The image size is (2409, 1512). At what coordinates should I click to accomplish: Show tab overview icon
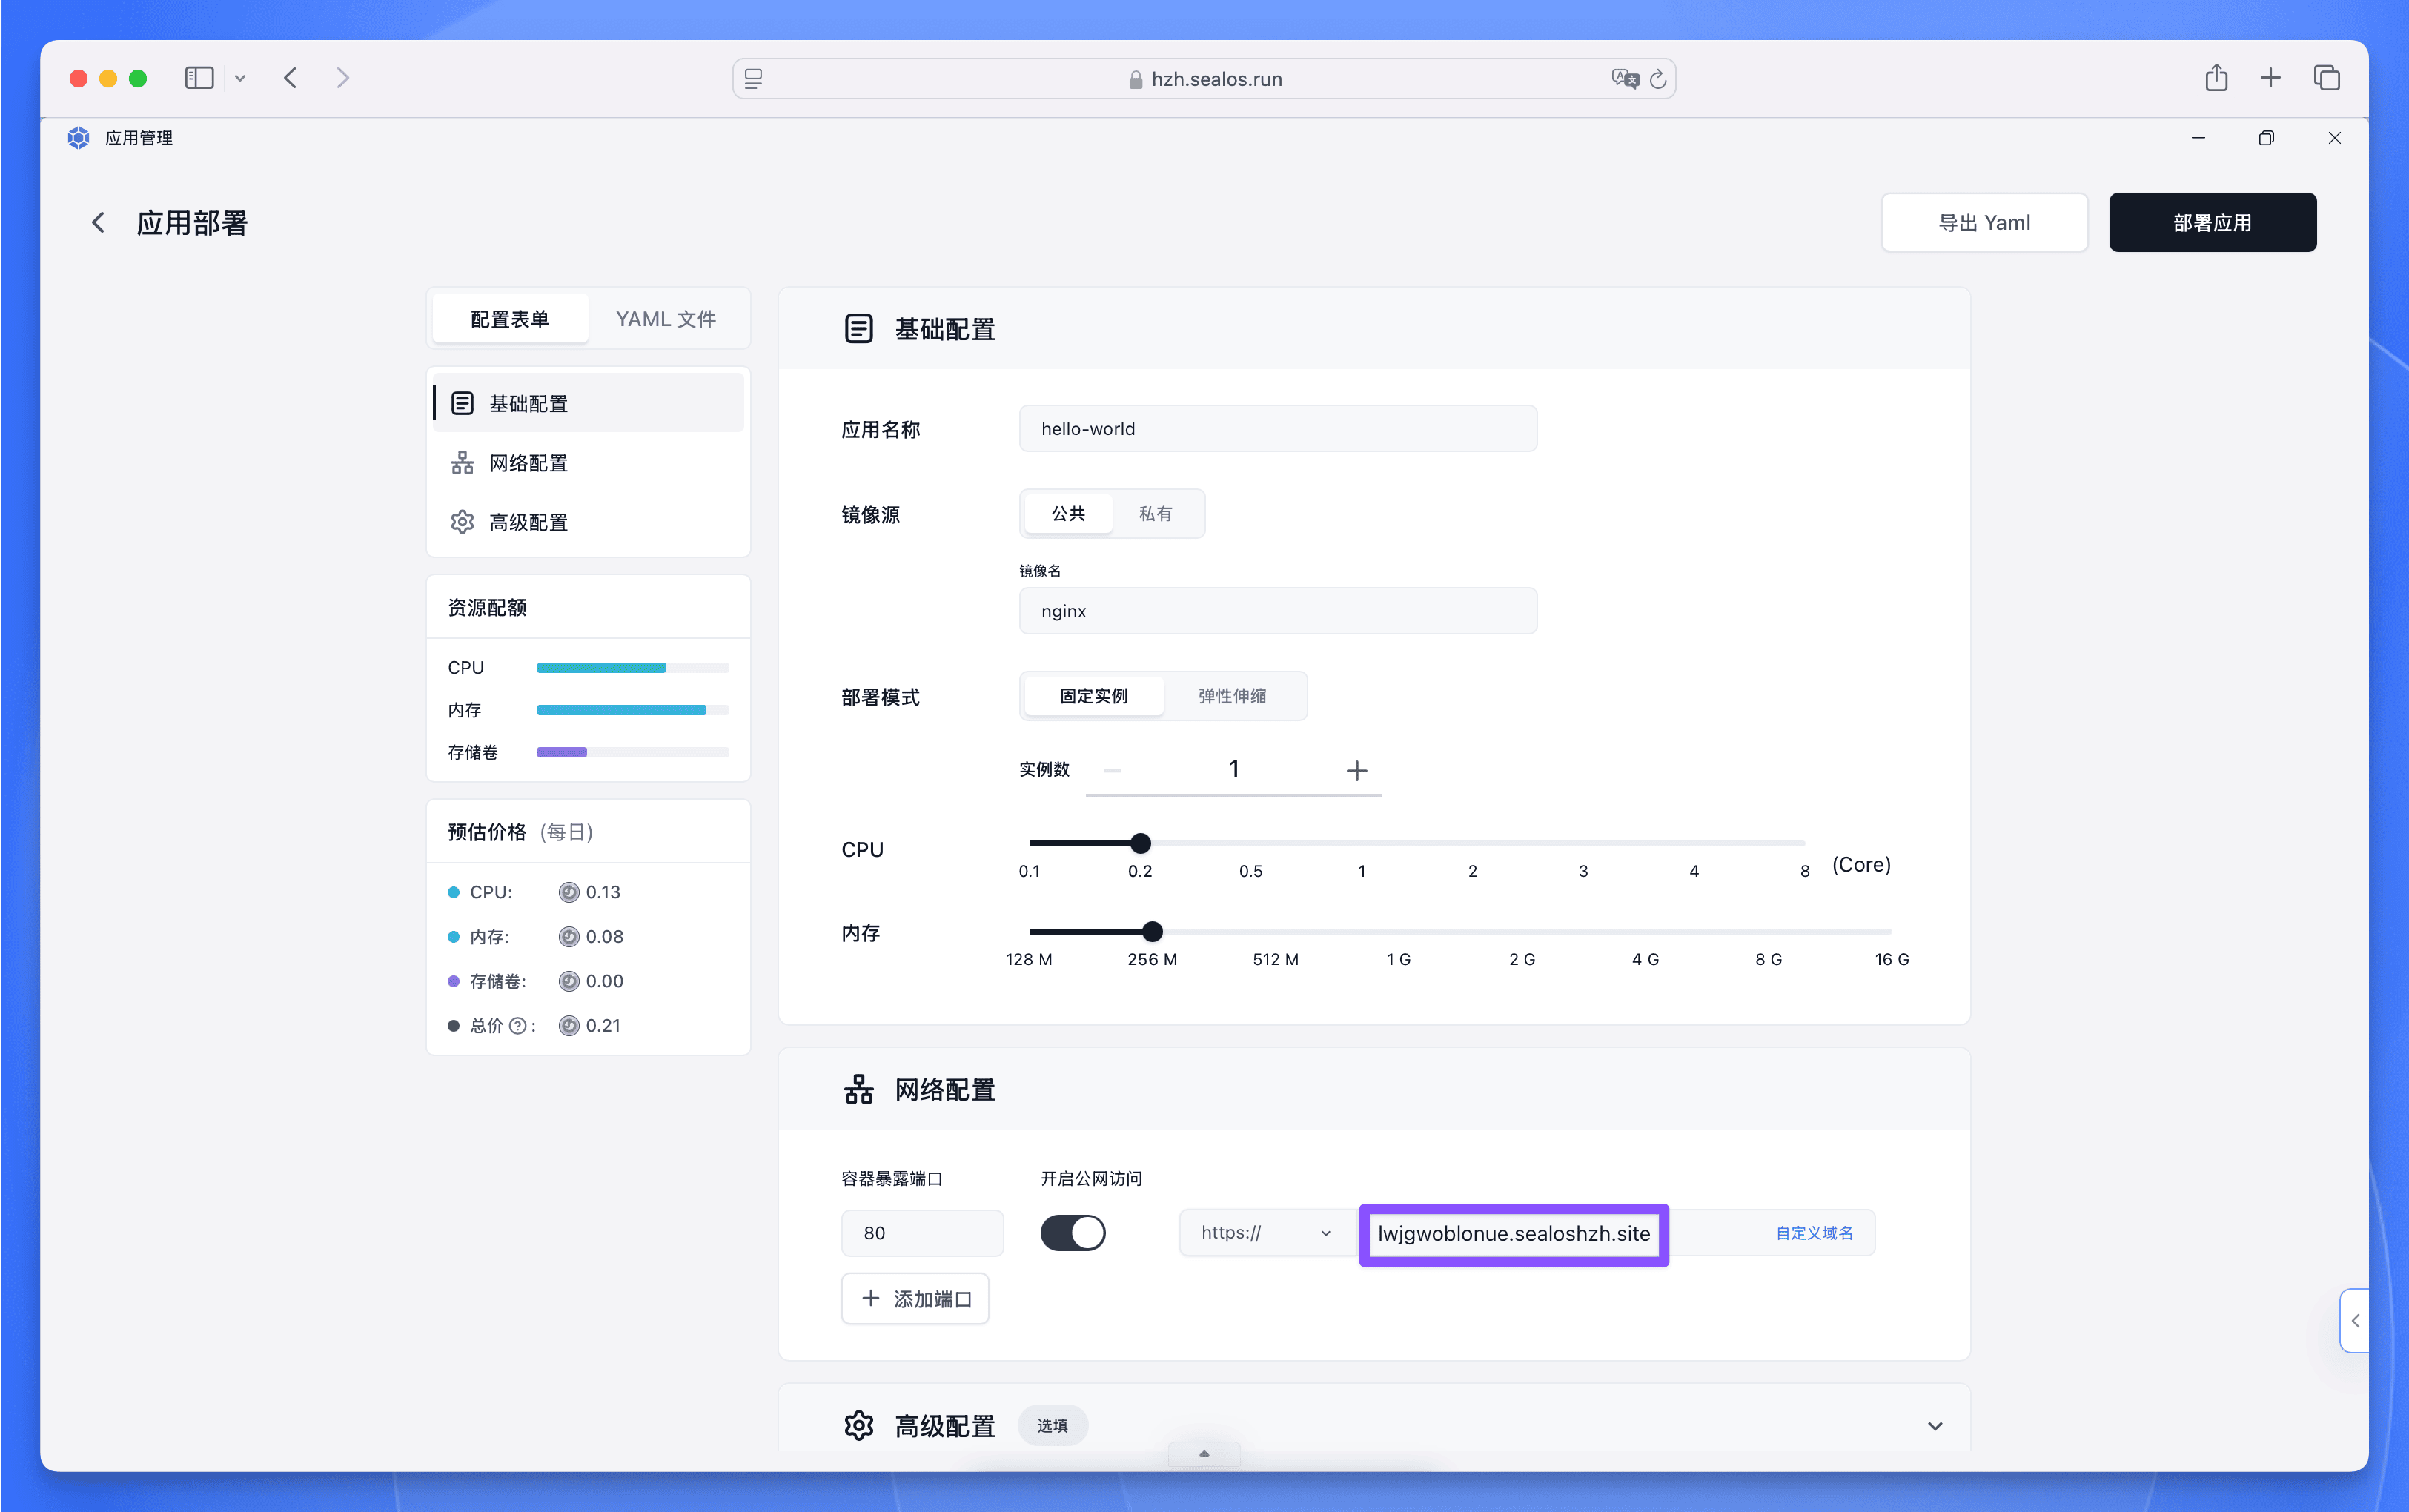pos(2326,77)
